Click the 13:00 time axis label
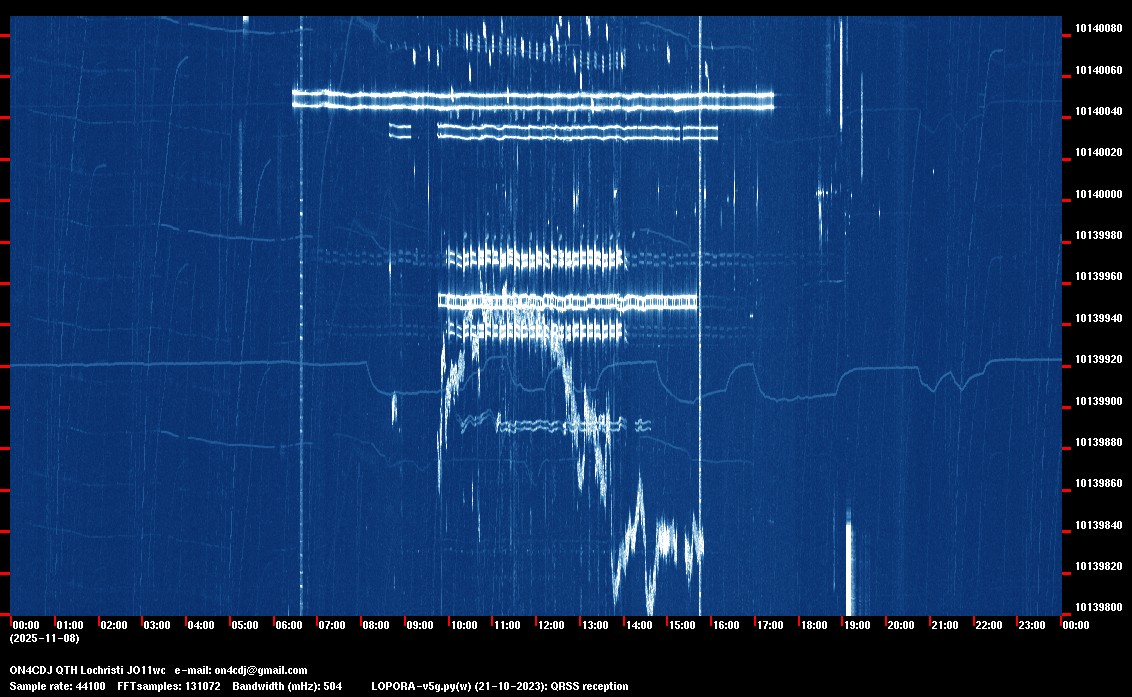 point(595,625)
